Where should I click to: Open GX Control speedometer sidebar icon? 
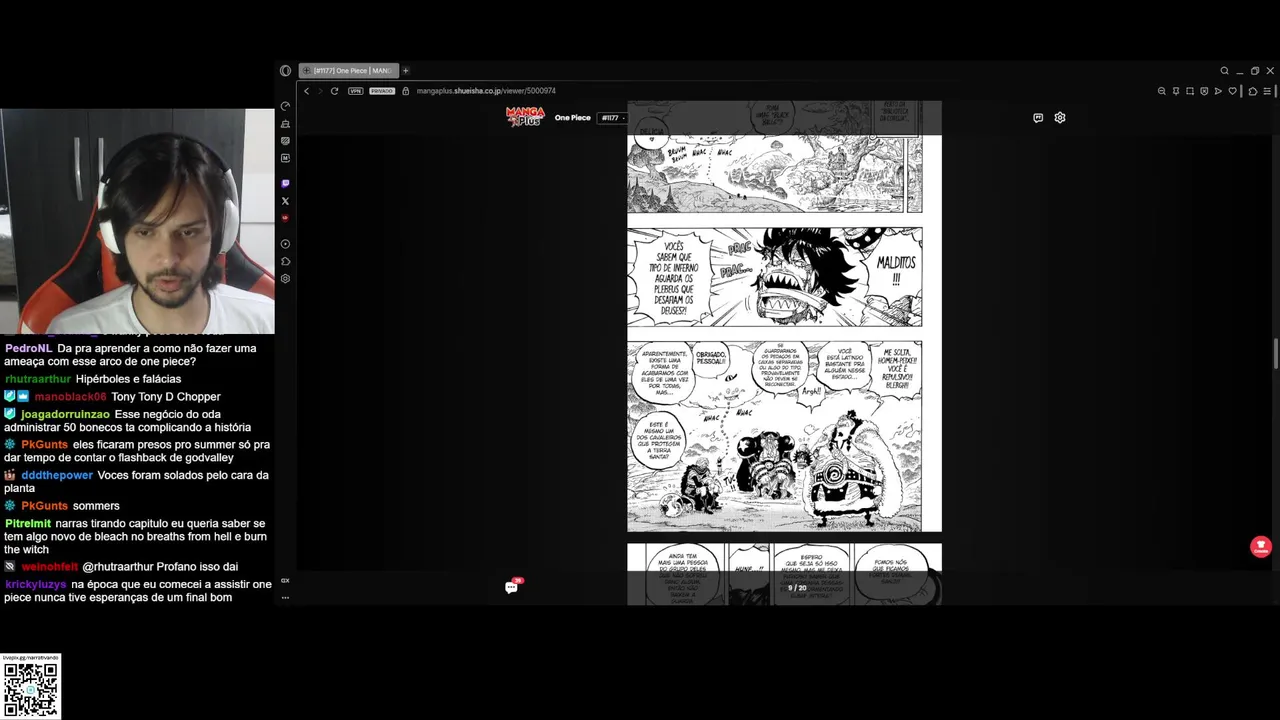[x=285, y=106]
